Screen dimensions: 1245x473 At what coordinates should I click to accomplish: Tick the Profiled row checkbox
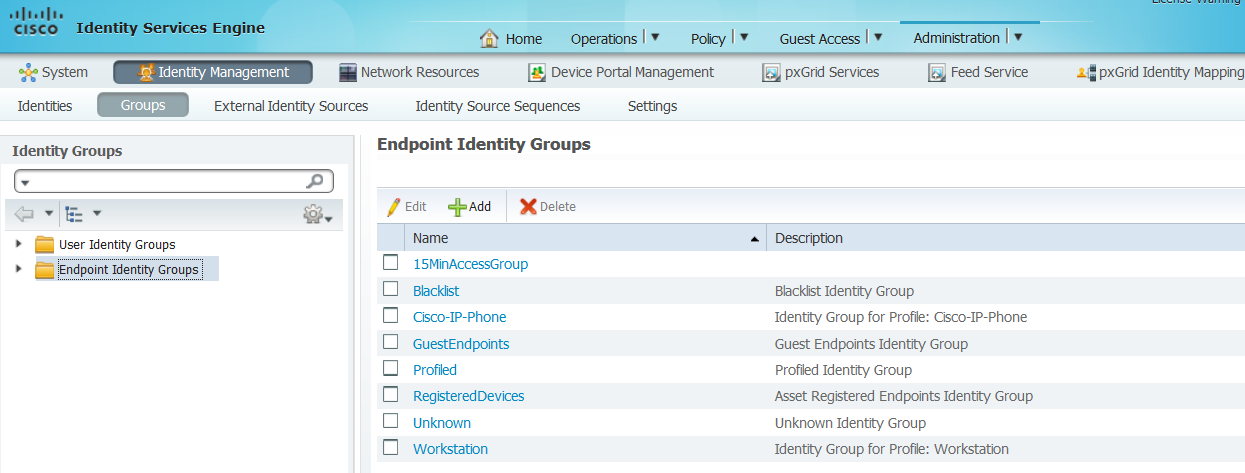tap(391, 368)
